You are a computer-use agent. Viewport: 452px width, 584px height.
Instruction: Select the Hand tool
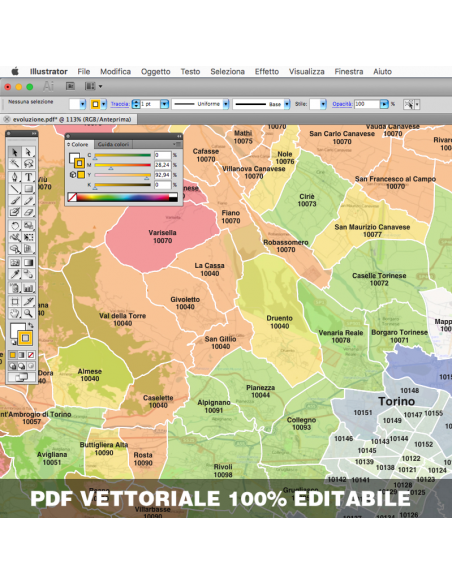coord(15,313)
